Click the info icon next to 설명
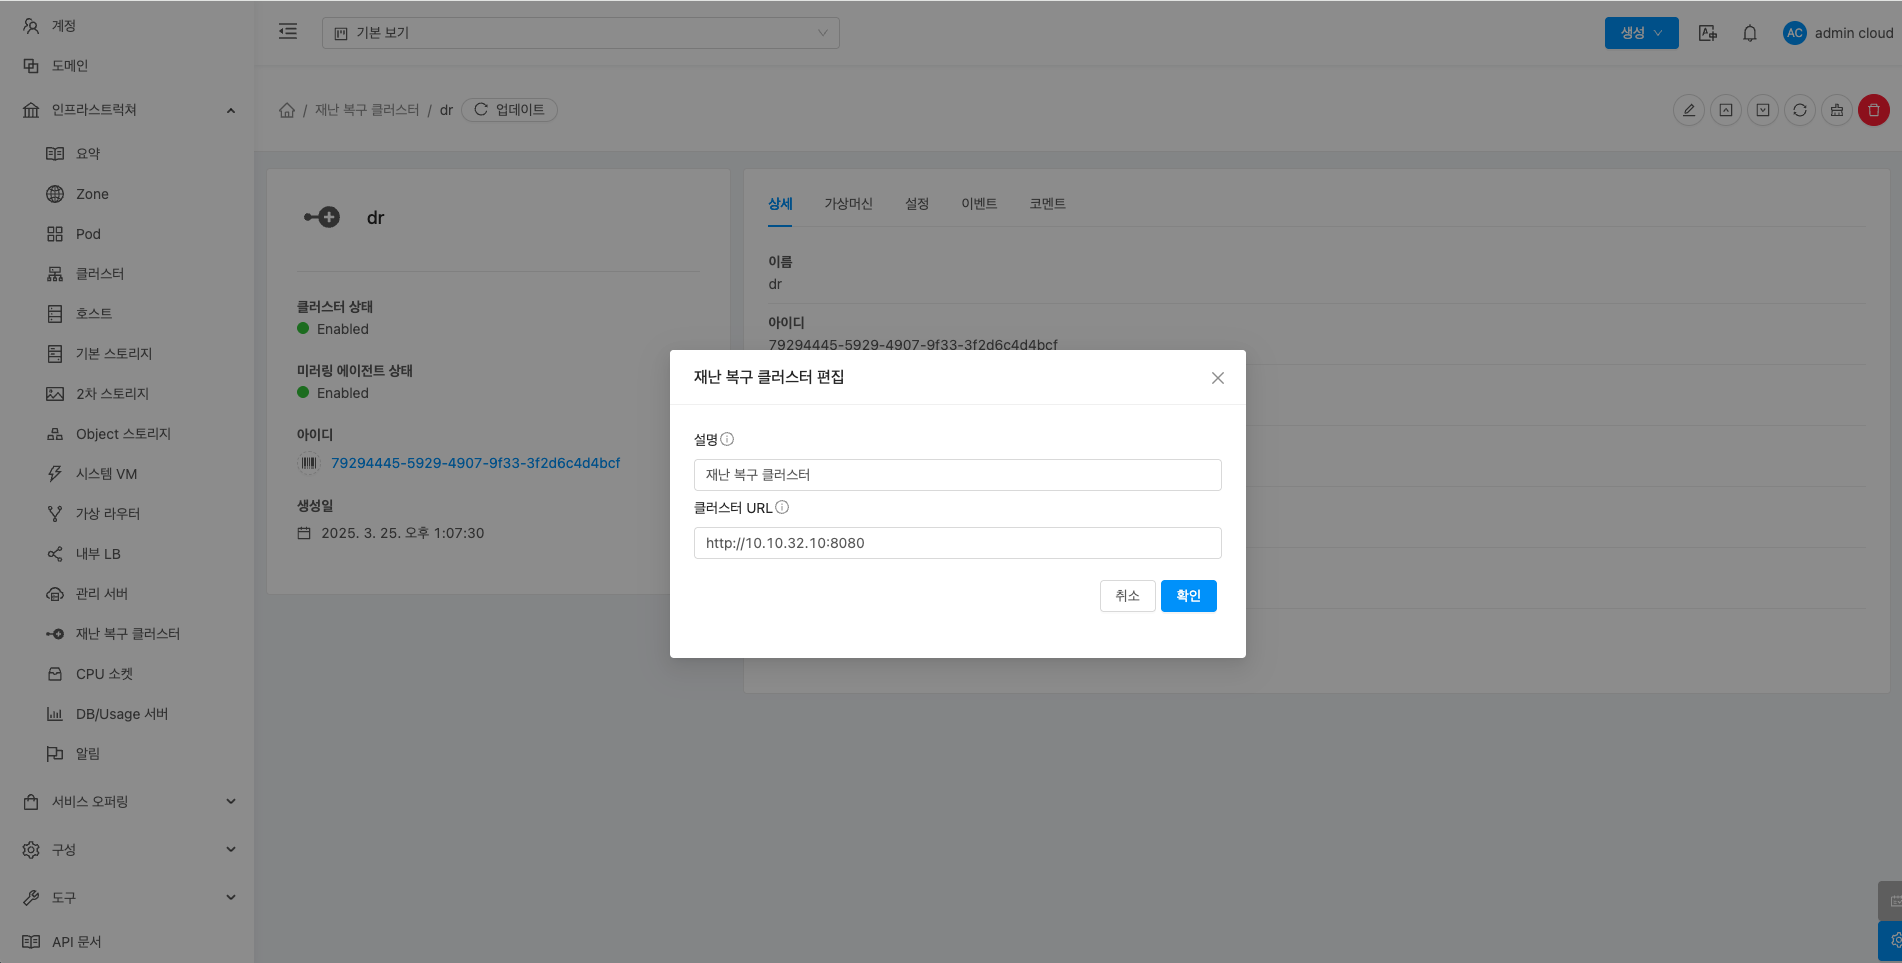 coord(727,439)
